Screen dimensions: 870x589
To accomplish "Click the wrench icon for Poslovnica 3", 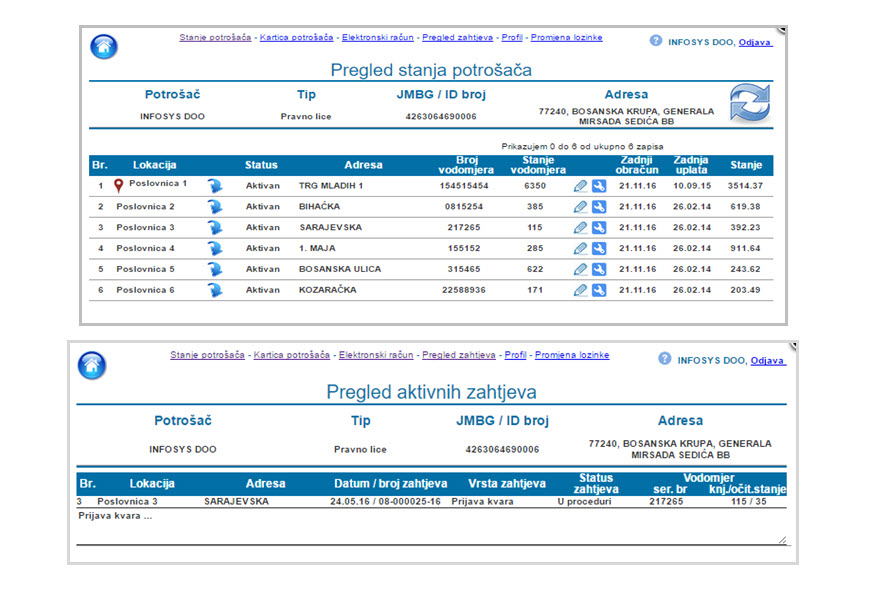I will tap(599, 227).
